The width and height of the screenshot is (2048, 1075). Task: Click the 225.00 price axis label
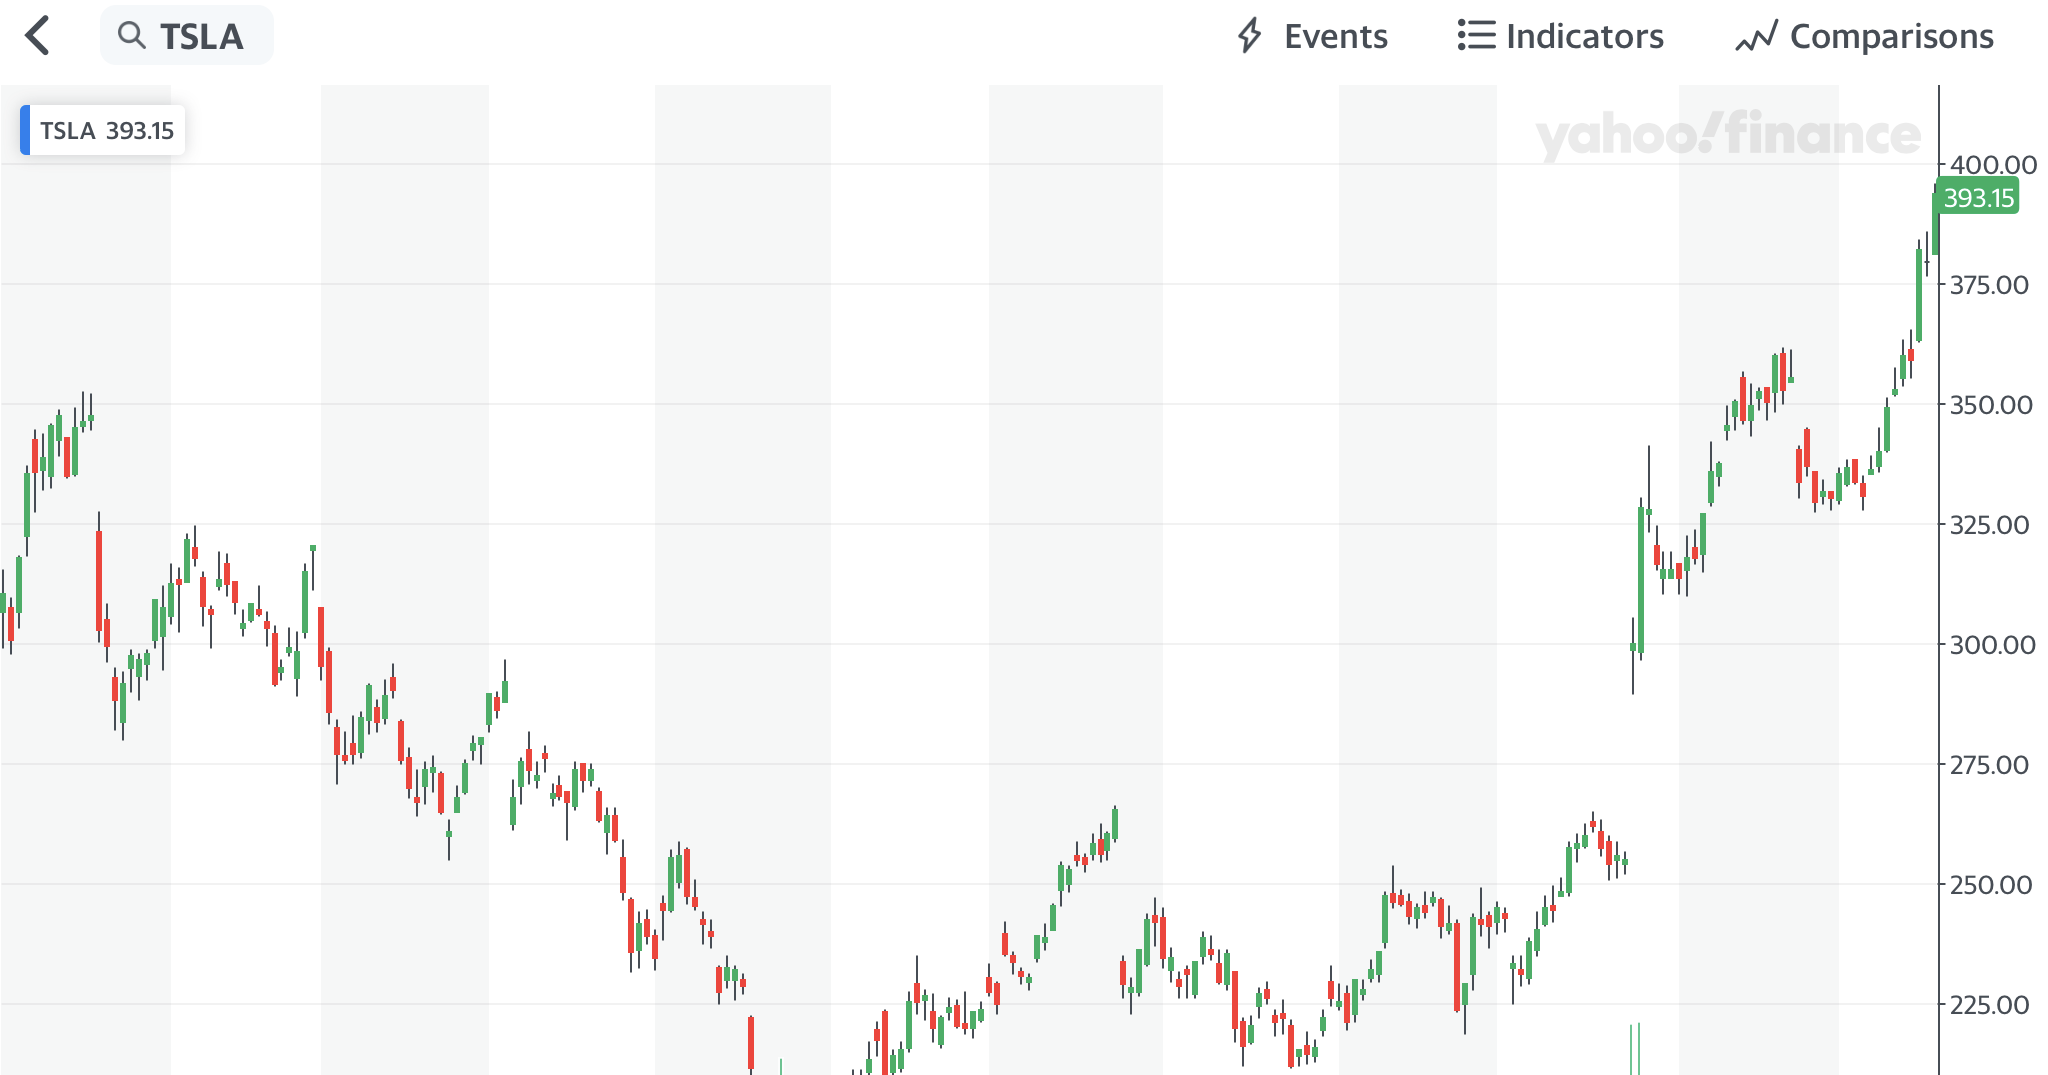click(x=1989, y=1005)
